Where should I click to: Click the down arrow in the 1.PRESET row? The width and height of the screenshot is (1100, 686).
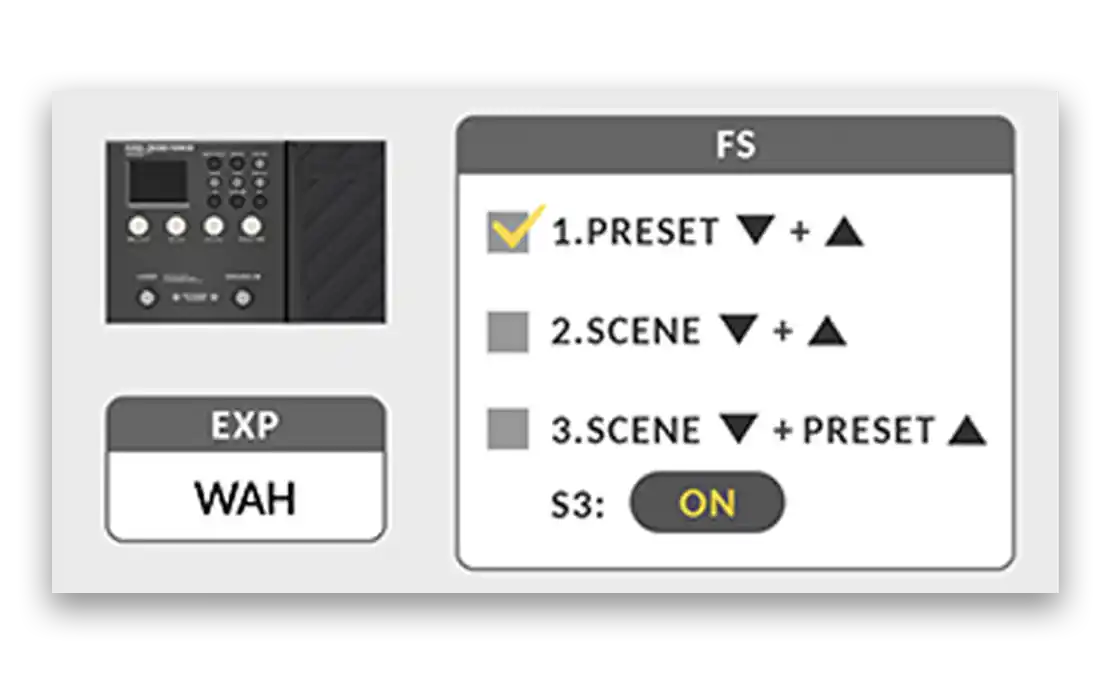755,231
